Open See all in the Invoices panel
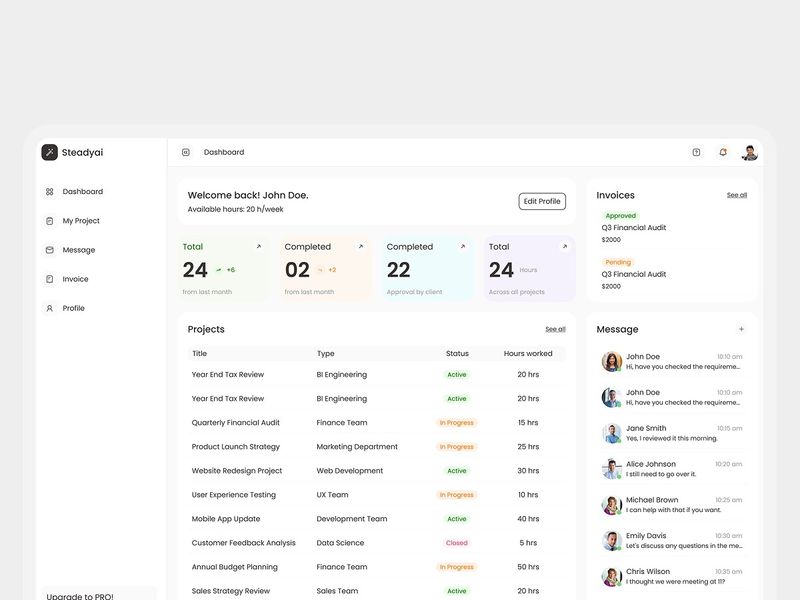Screen dimensions: 800x600 coord(737,194)
